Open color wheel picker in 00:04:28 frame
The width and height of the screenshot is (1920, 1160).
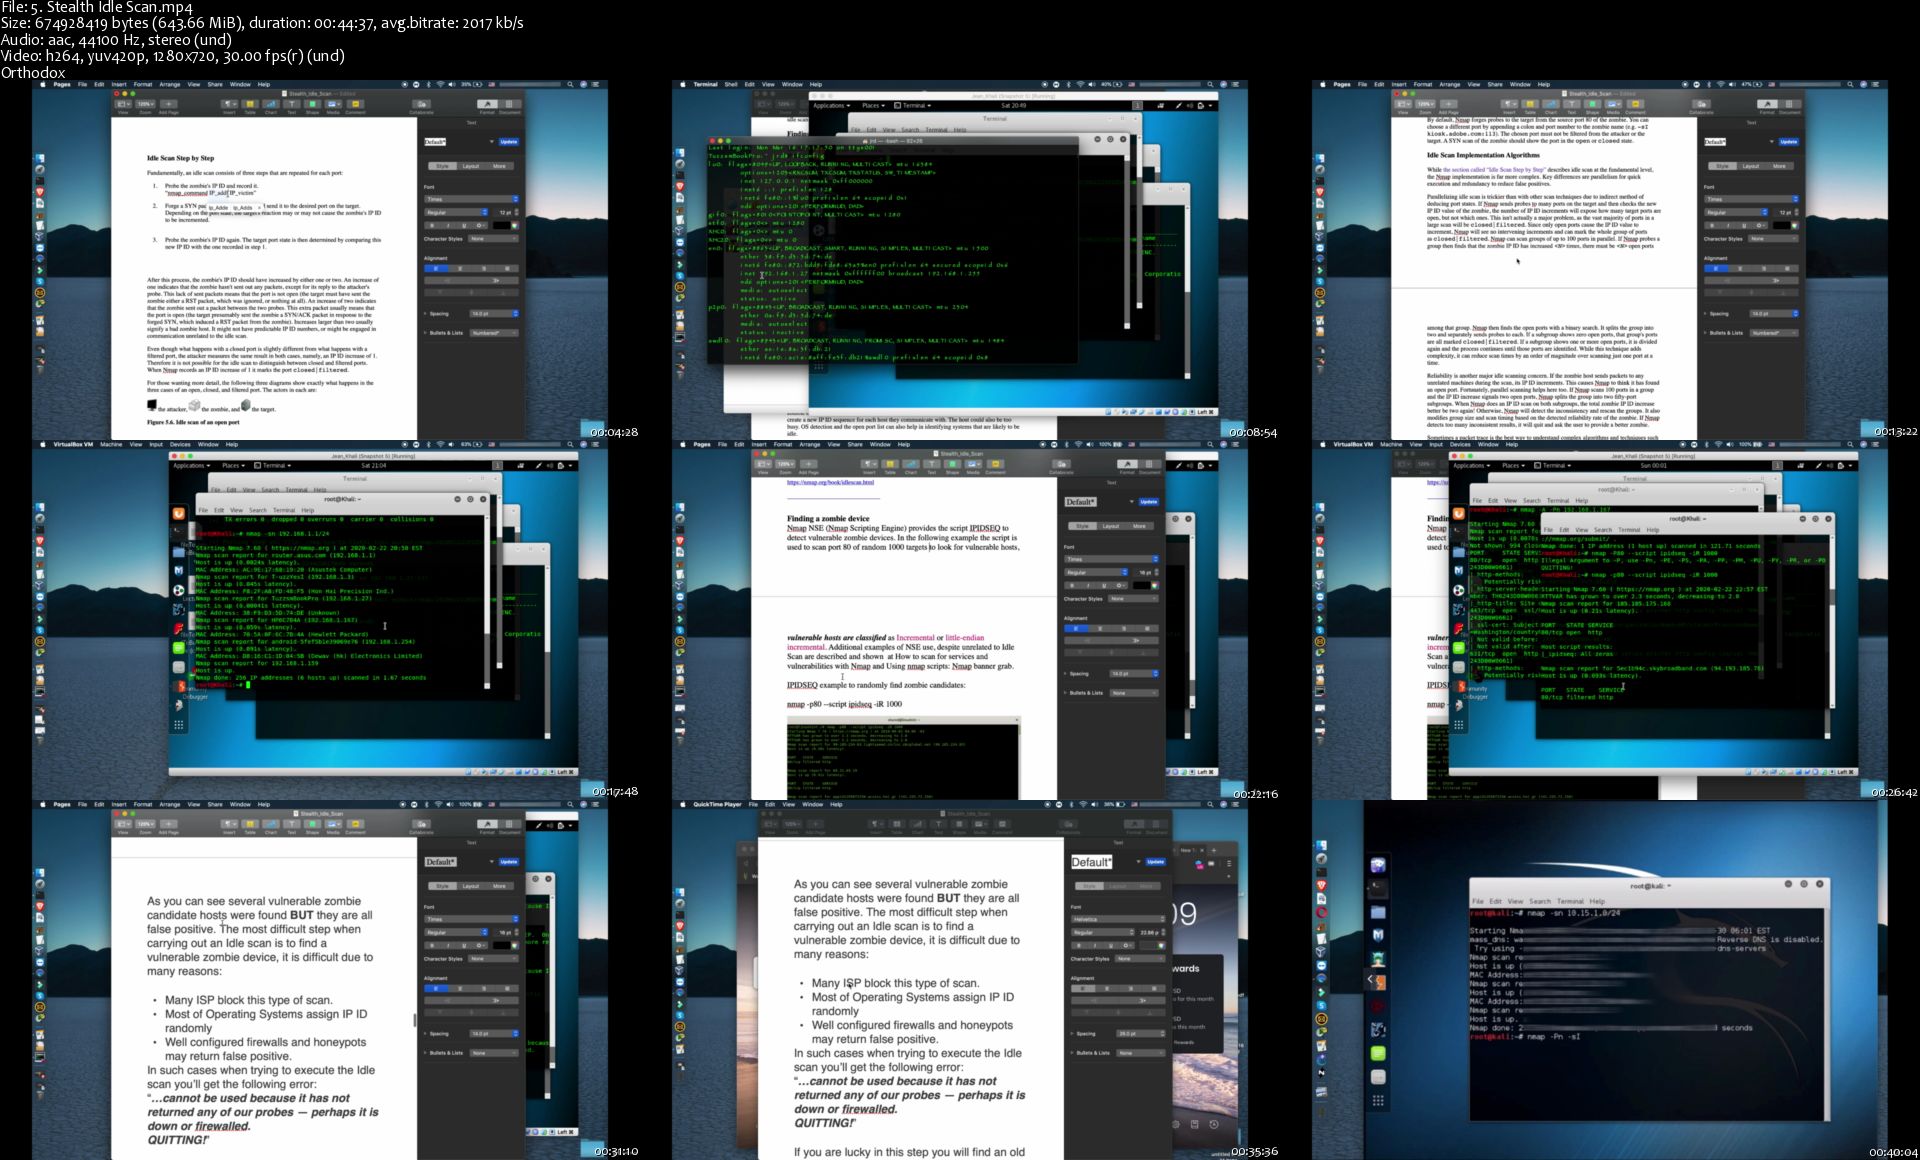click(515, 226)
